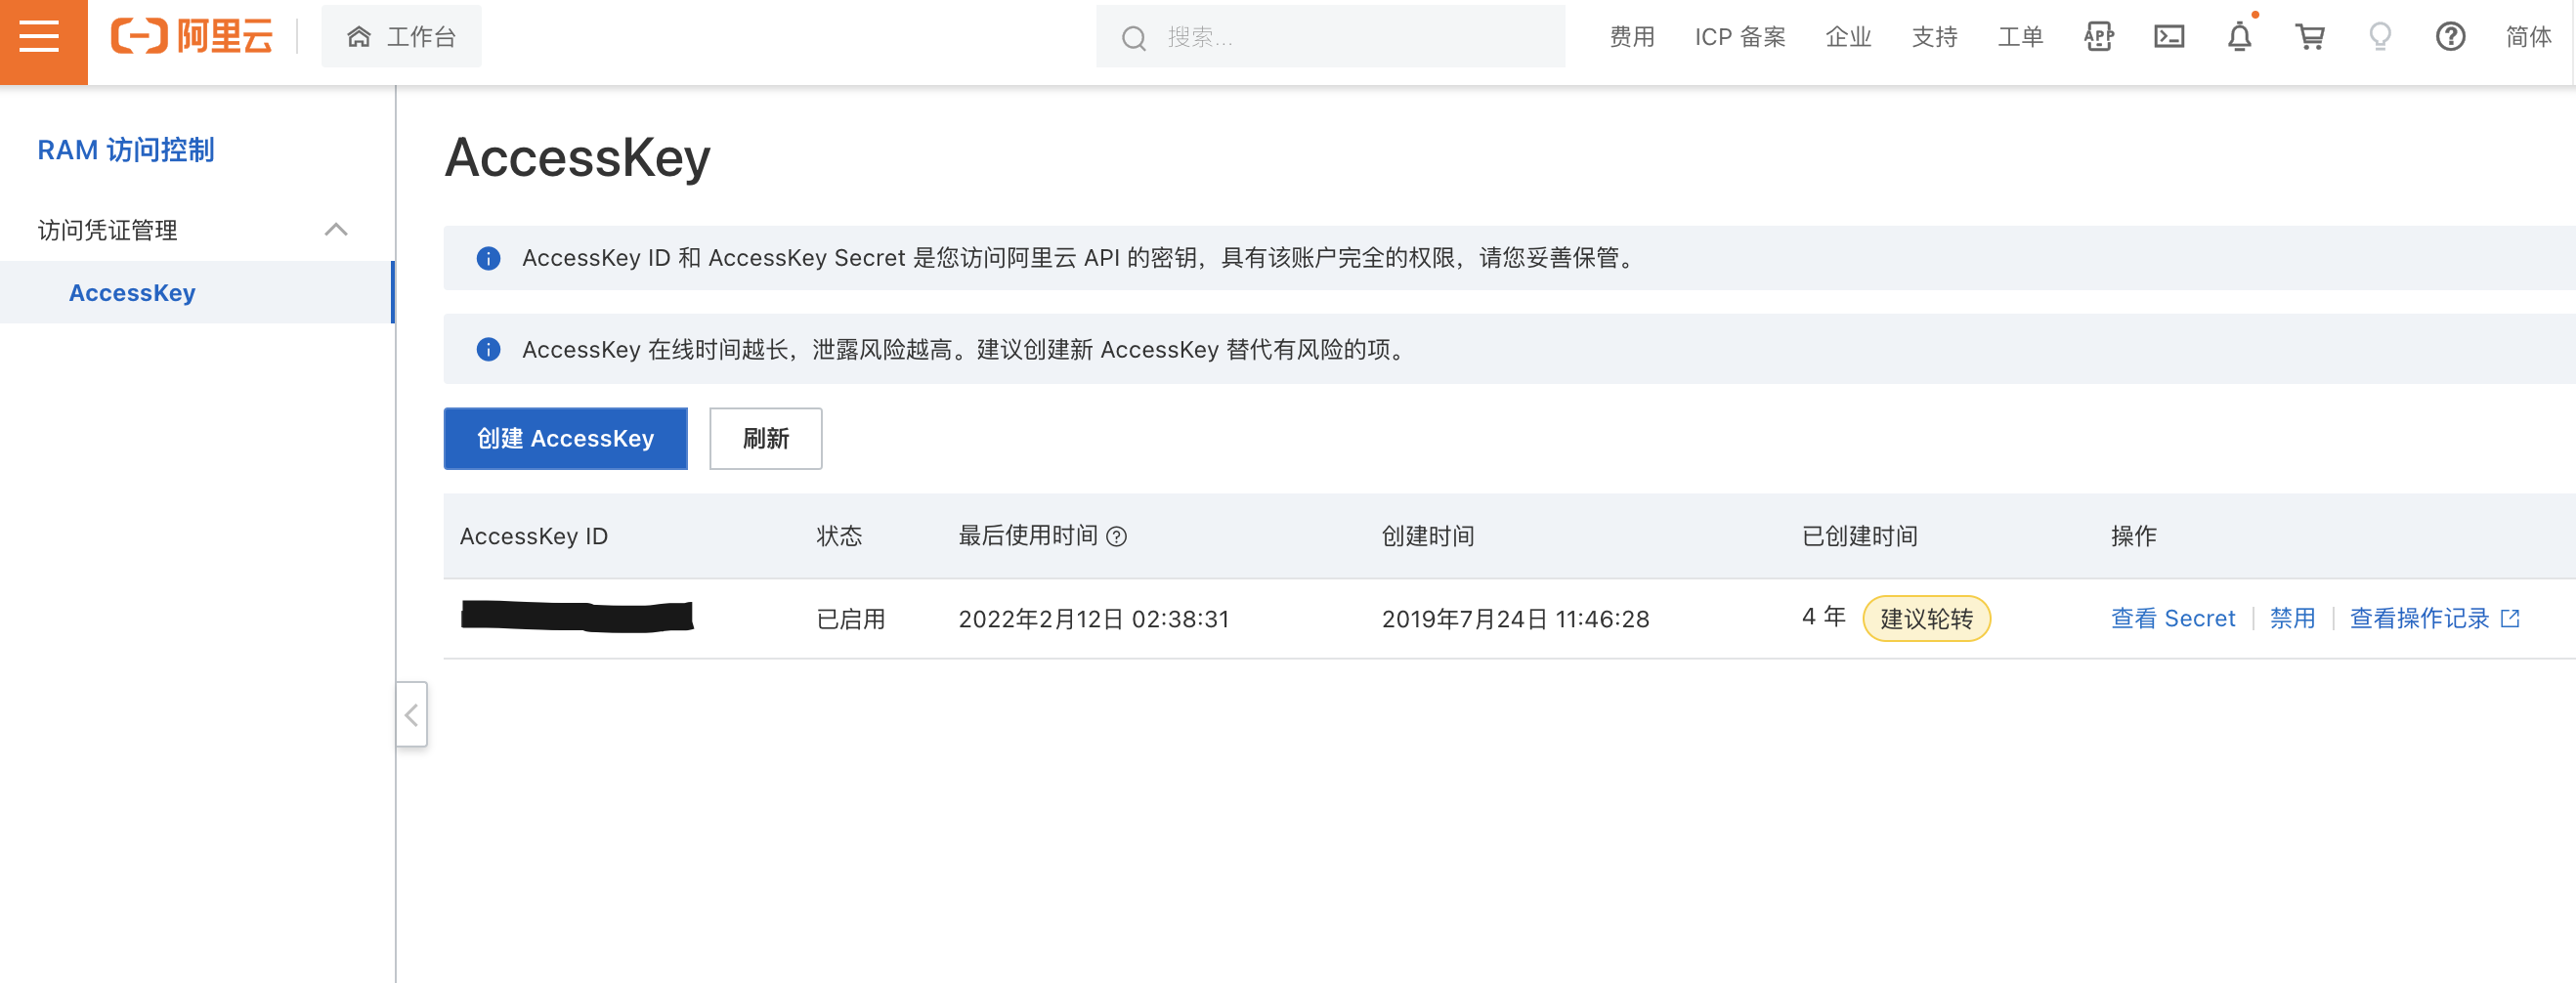The height and width of the screenshot is (983, 2576).
Task: Collapse the left sidebar panel
Action: pyautogui.click(x=411, y=714)
